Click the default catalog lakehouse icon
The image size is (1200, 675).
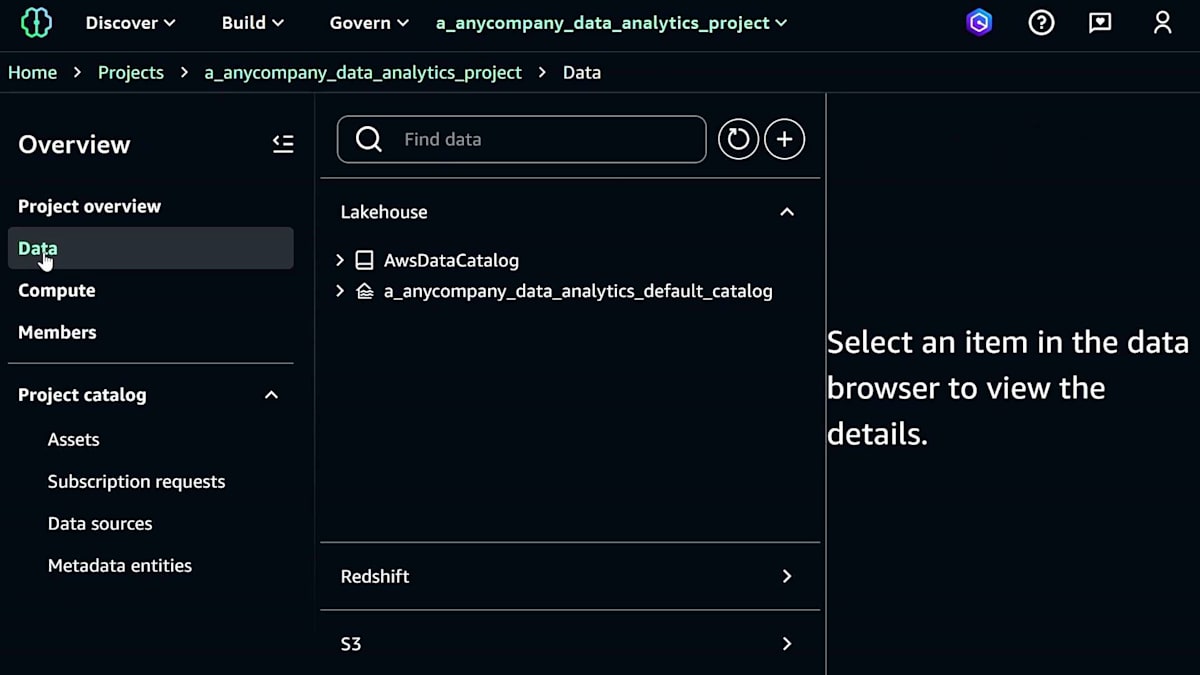[x=365, y=292]
